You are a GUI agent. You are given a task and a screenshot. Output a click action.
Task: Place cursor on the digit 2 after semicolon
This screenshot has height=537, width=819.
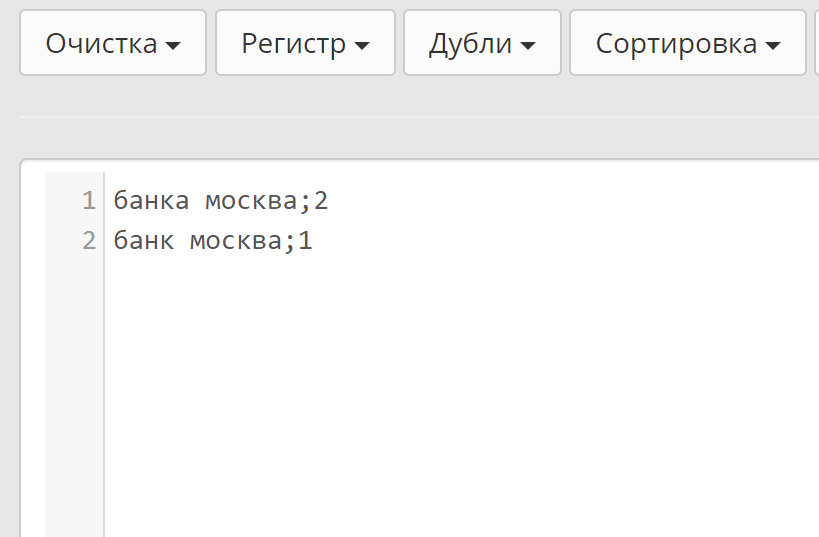(x=321, y=201)
